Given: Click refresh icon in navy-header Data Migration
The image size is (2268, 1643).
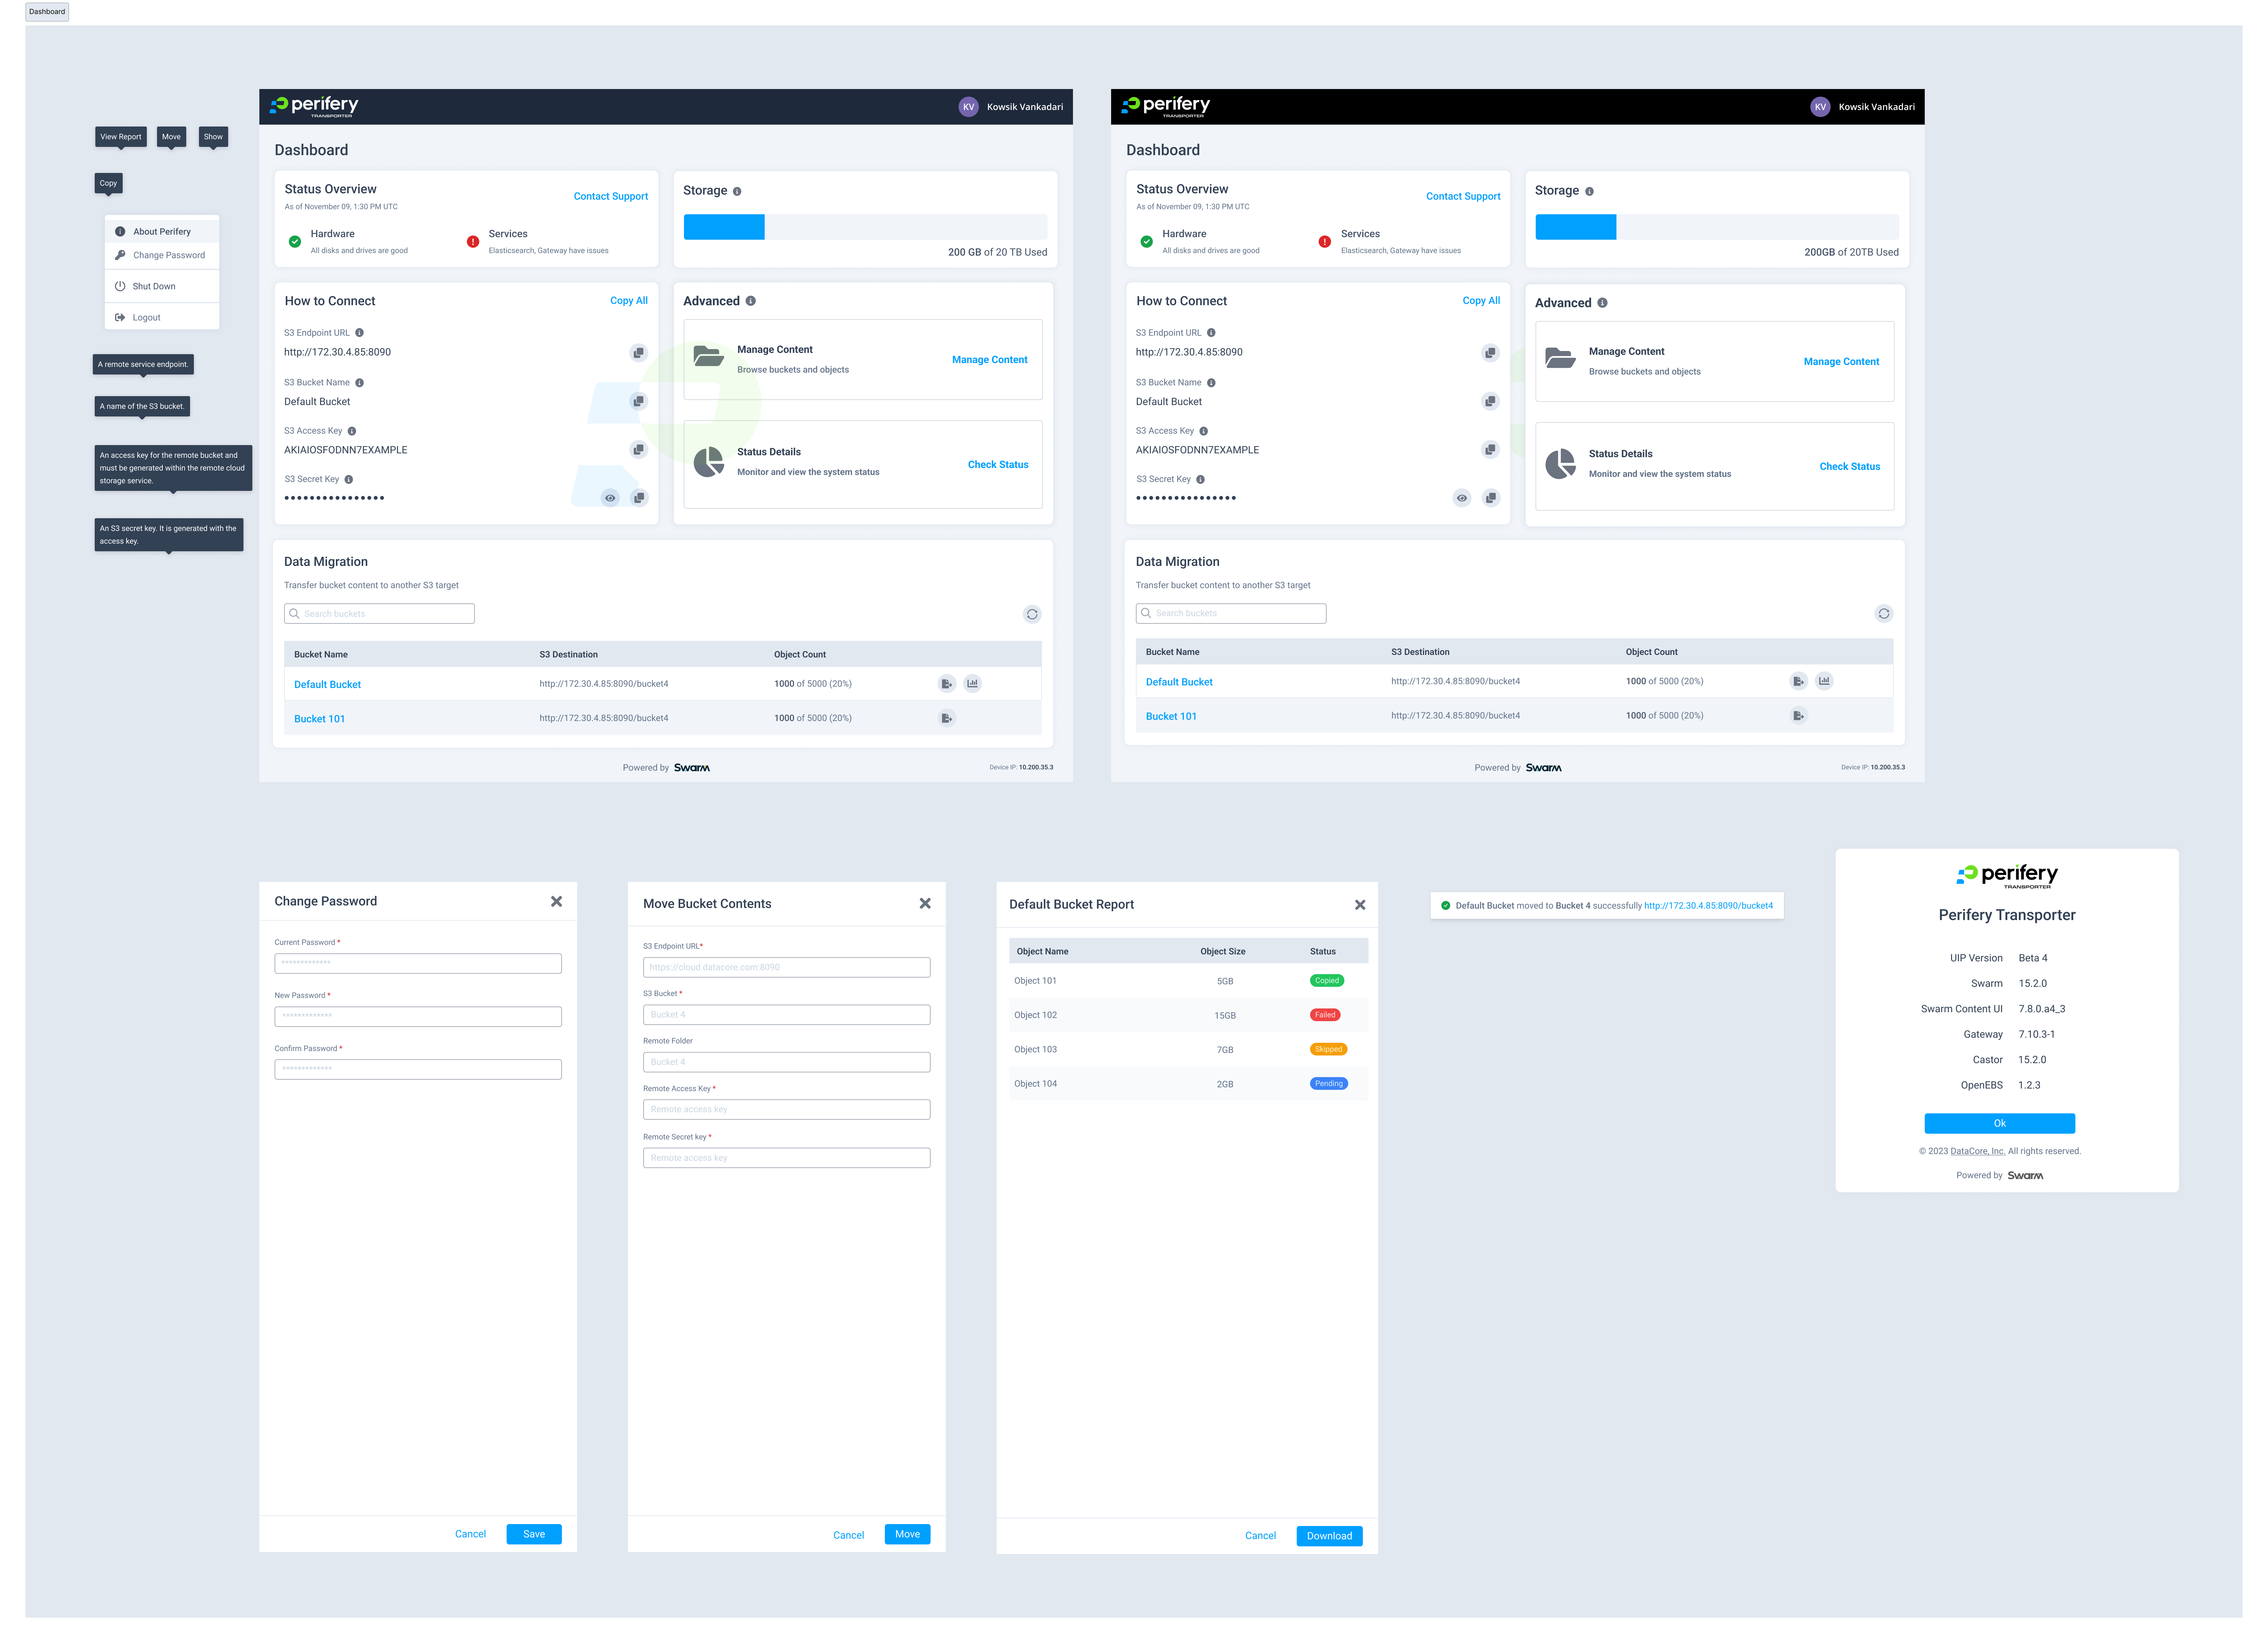Looking at the screenshot, I should [x=1032, y=614].
